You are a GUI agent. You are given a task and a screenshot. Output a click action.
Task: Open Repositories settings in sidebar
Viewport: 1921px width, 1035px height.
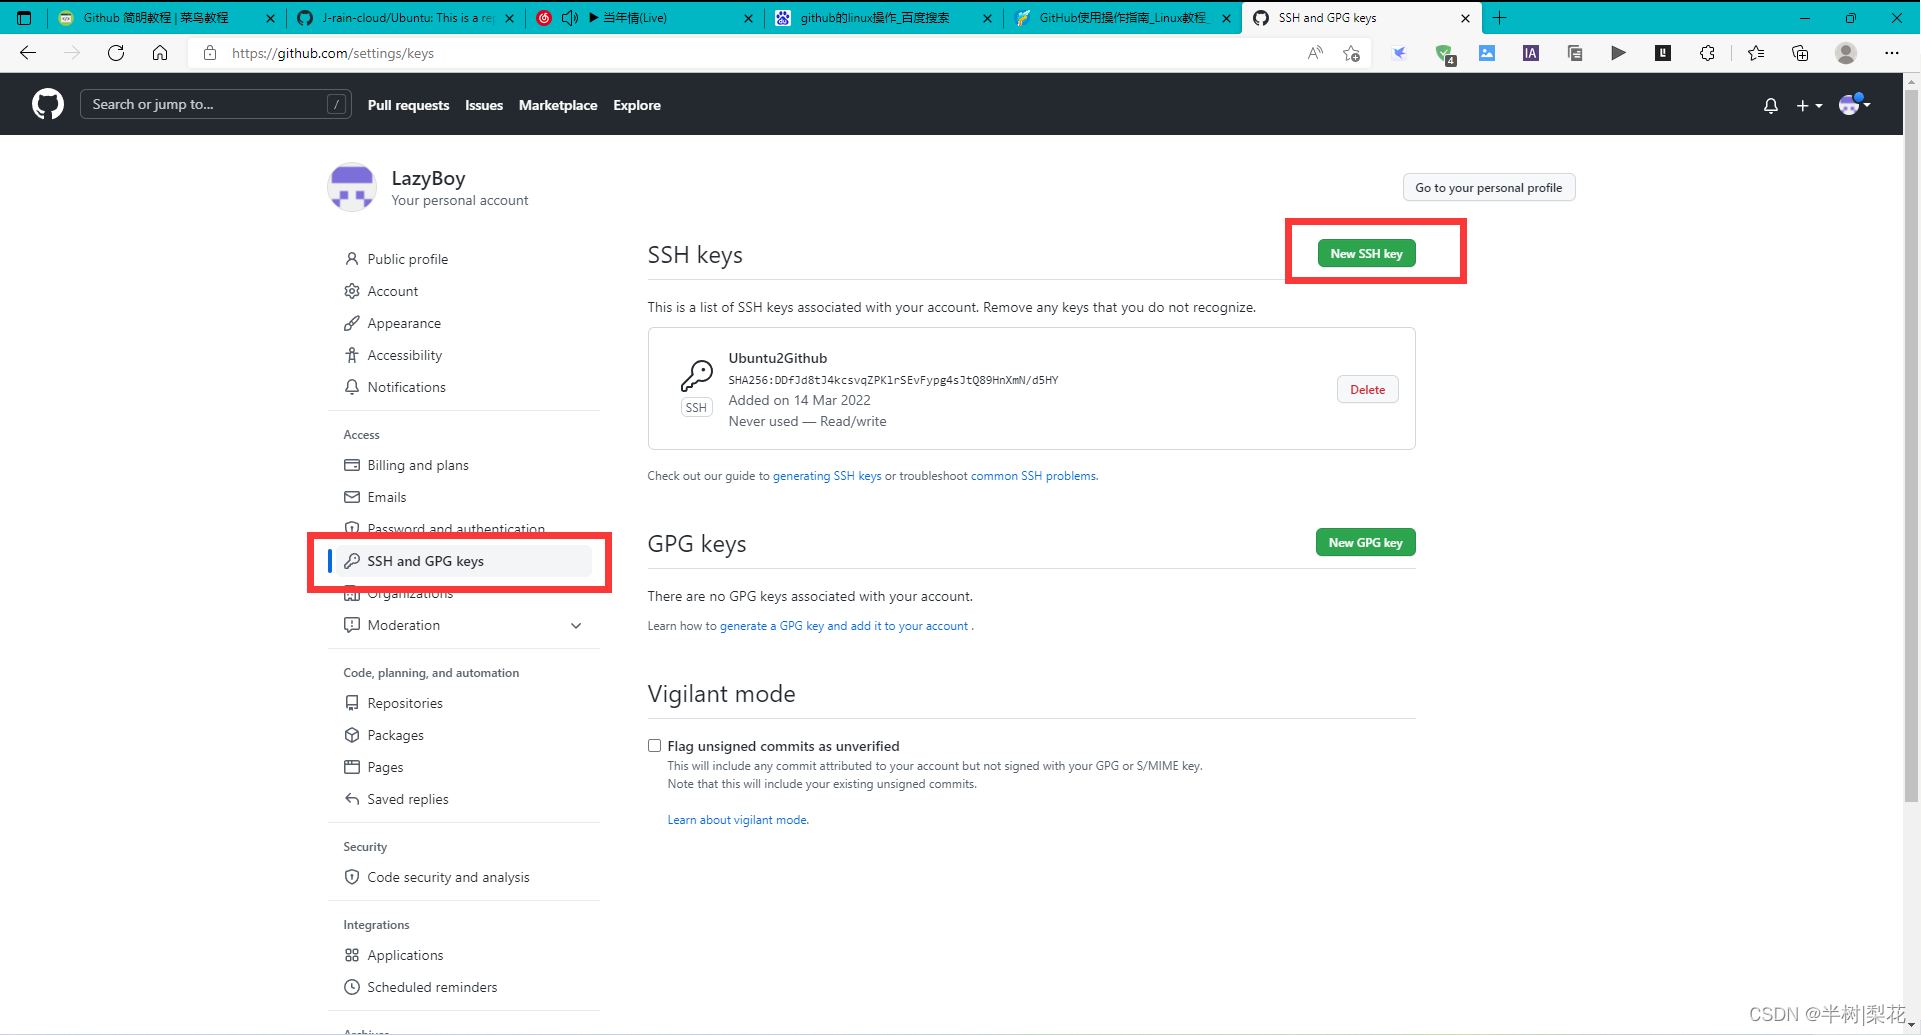click(x=404, y=703)
